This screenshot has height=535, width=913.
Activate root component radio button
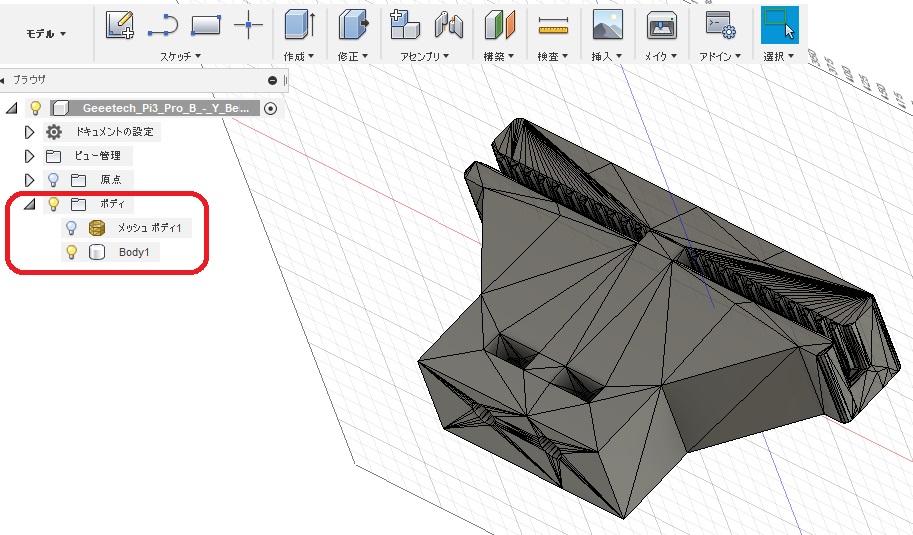(x=270, y=108)
